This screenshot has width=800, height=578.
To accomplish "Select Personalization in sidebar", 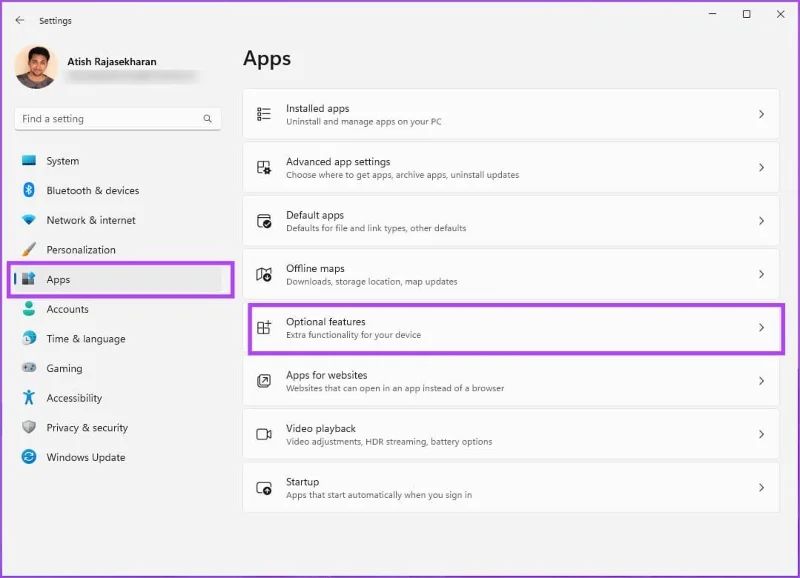I will [x=81, y=250].
